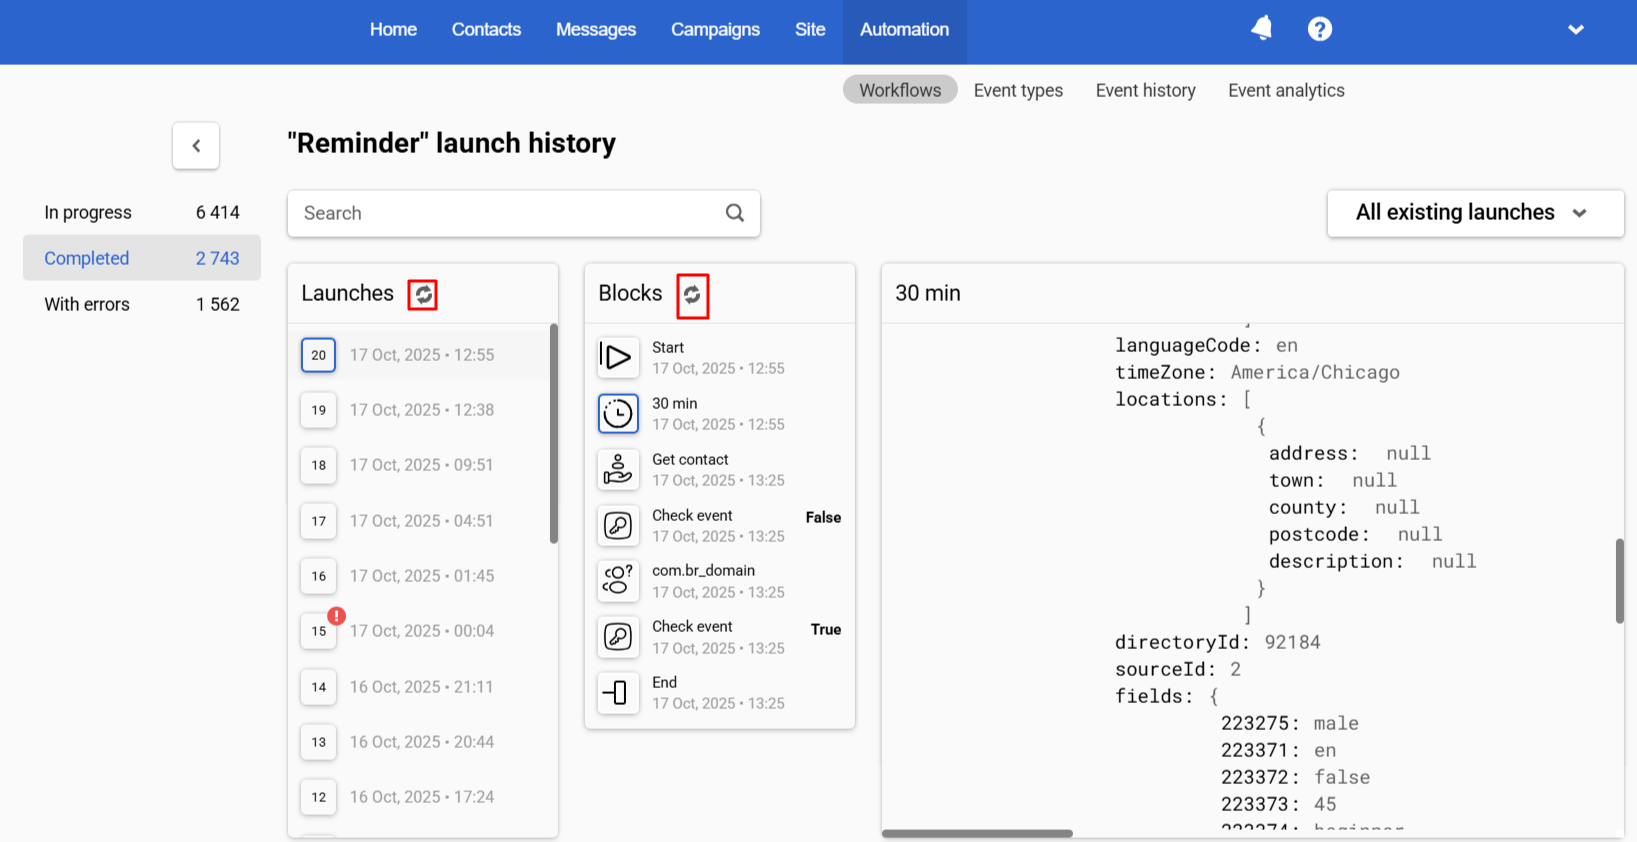1637x842 pixels.
Task: Select launch dated 17 Oct, 2025 • 12:38
Action: (x=422, y=410)
